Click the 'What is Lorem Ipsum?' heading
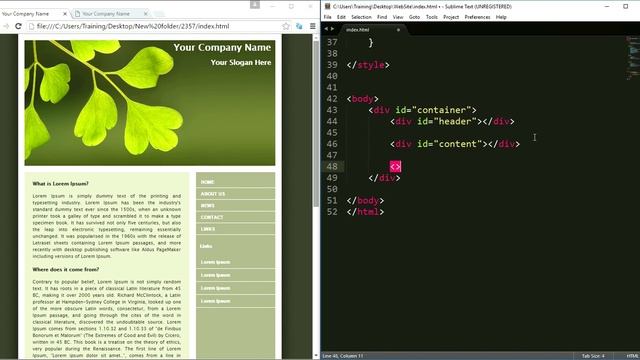Viewport: 640px width, 360px height. (60, 184)
